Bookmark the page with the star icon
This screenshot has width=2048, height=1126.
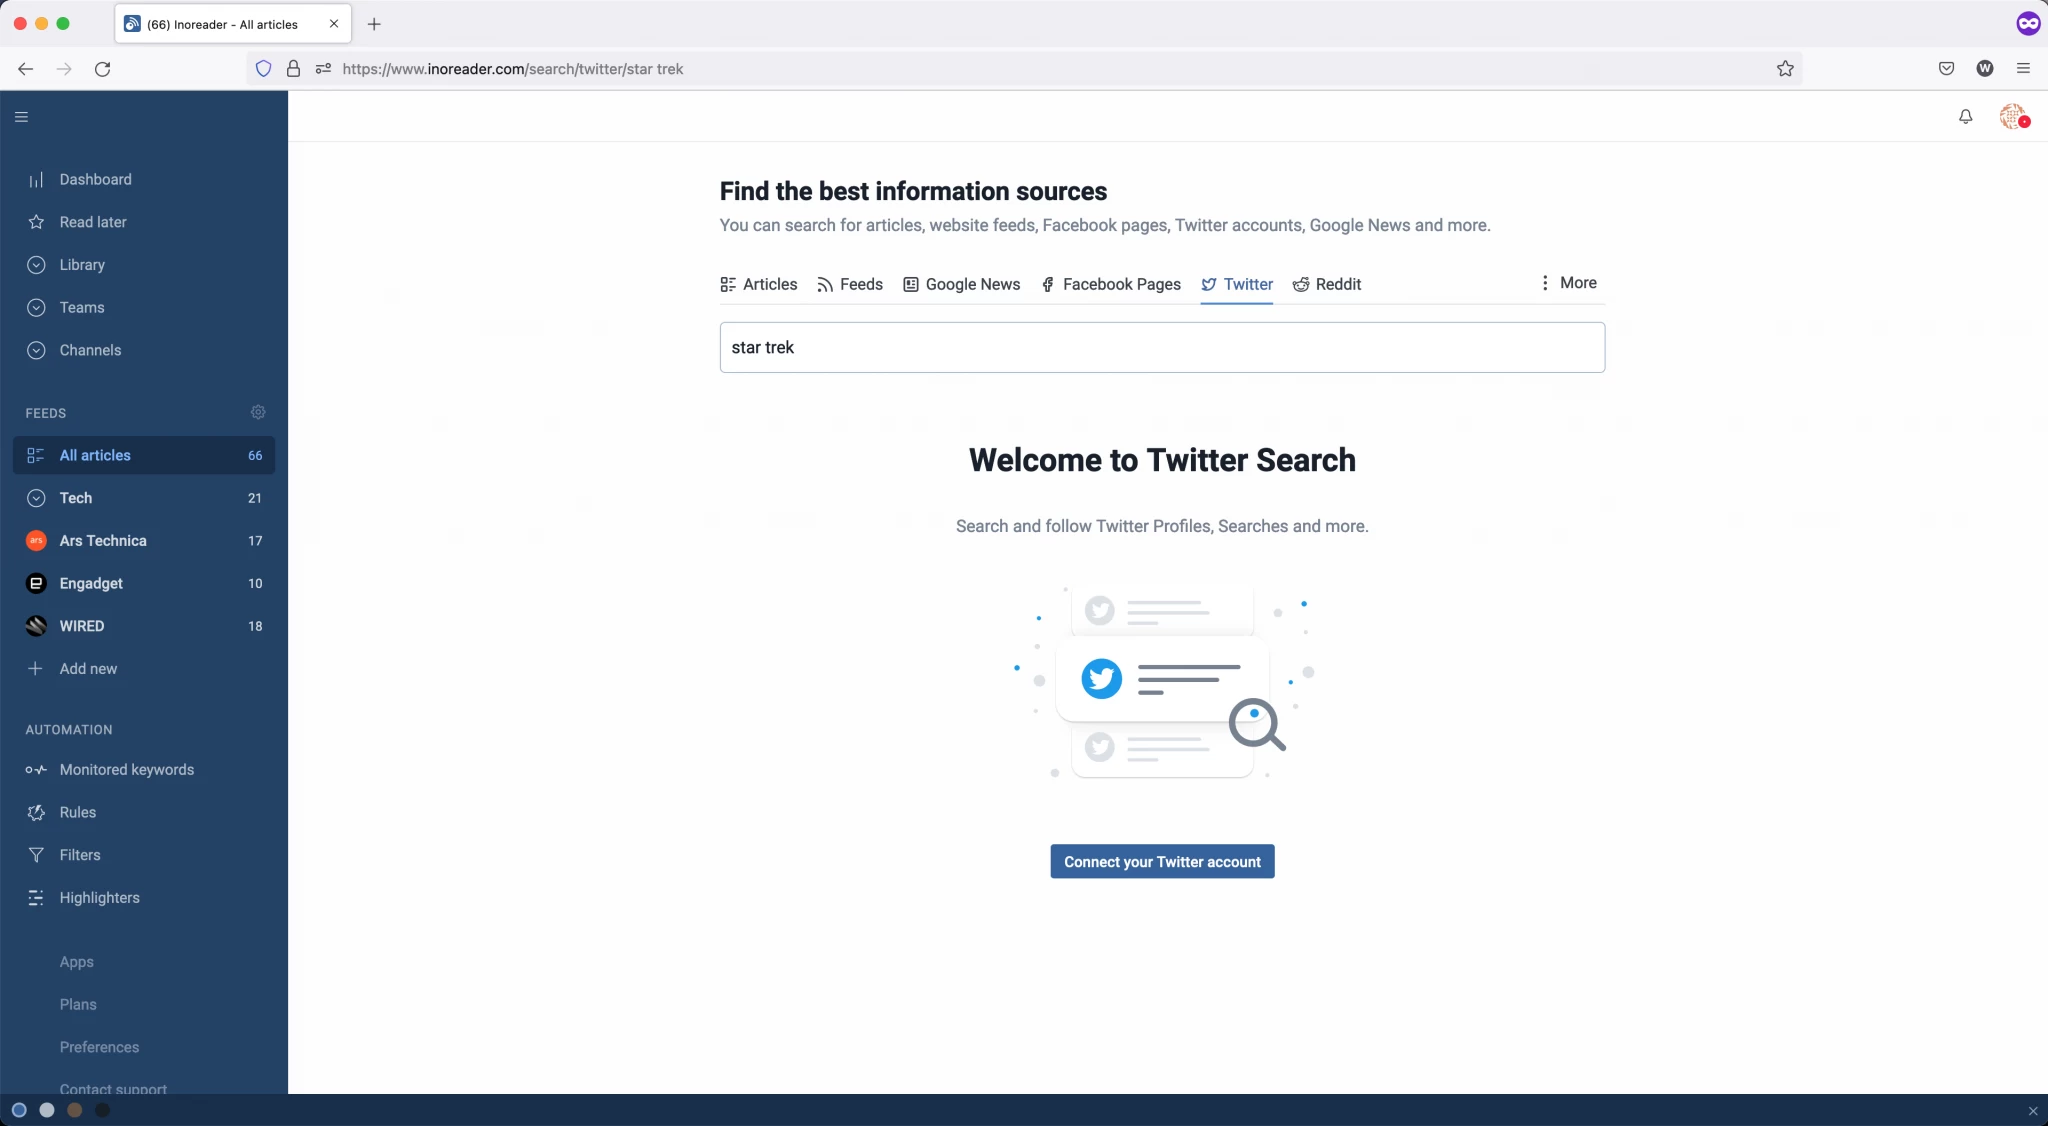tap(1784, 68)
